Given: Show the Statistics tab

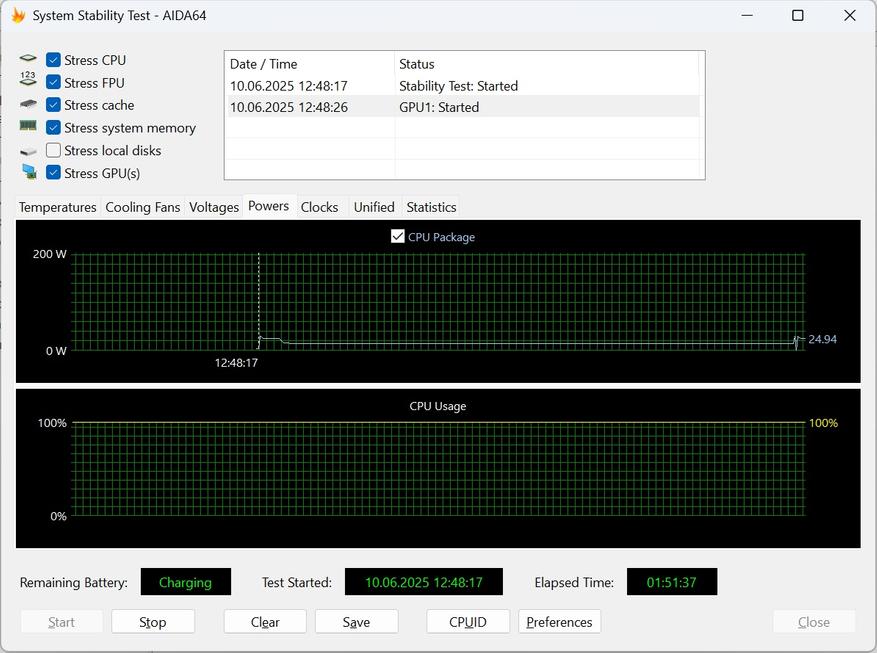Looking at the screenshot, I should [x=431, y=207].
